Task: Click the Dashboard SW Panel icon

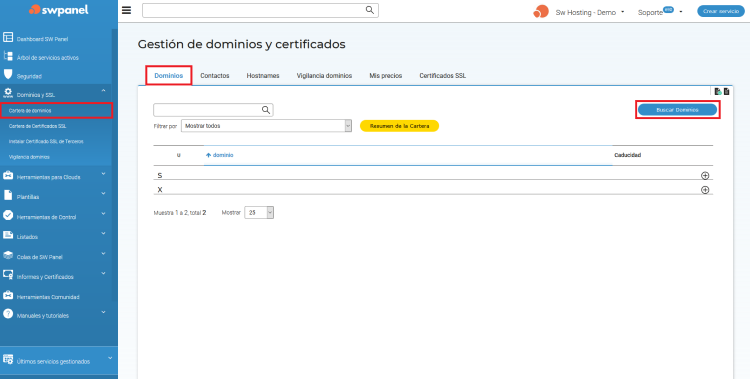Action: (x=8, y=37)
